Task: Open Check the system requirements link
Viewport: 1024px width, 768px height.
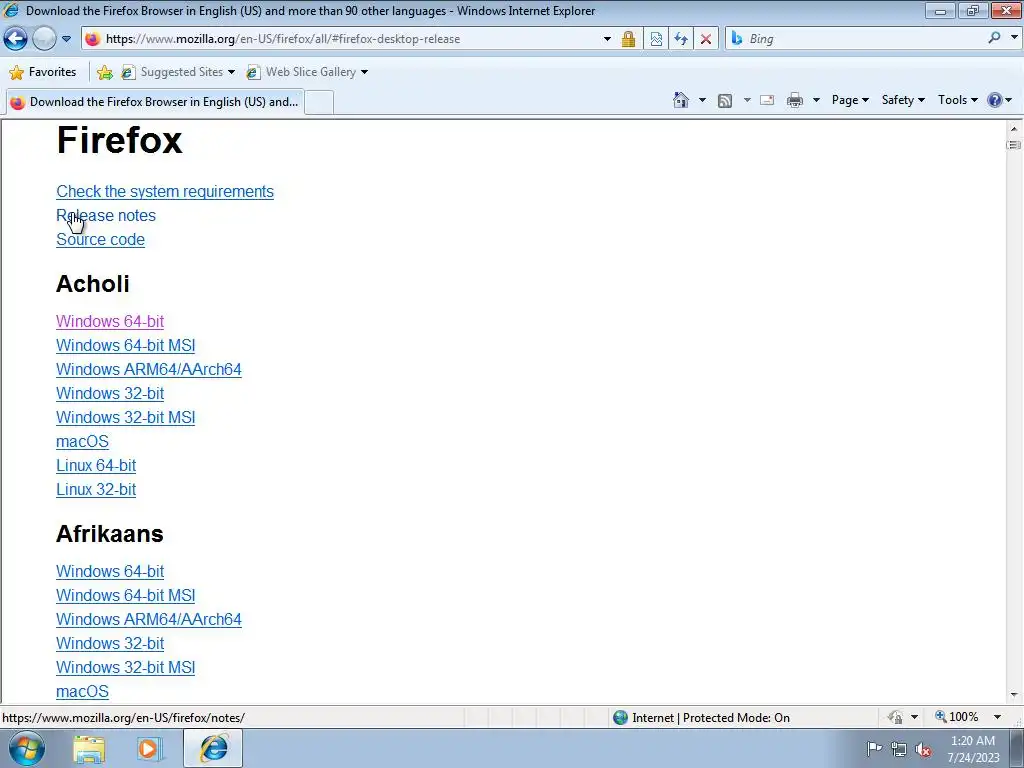Action: (x=165, y=191)
